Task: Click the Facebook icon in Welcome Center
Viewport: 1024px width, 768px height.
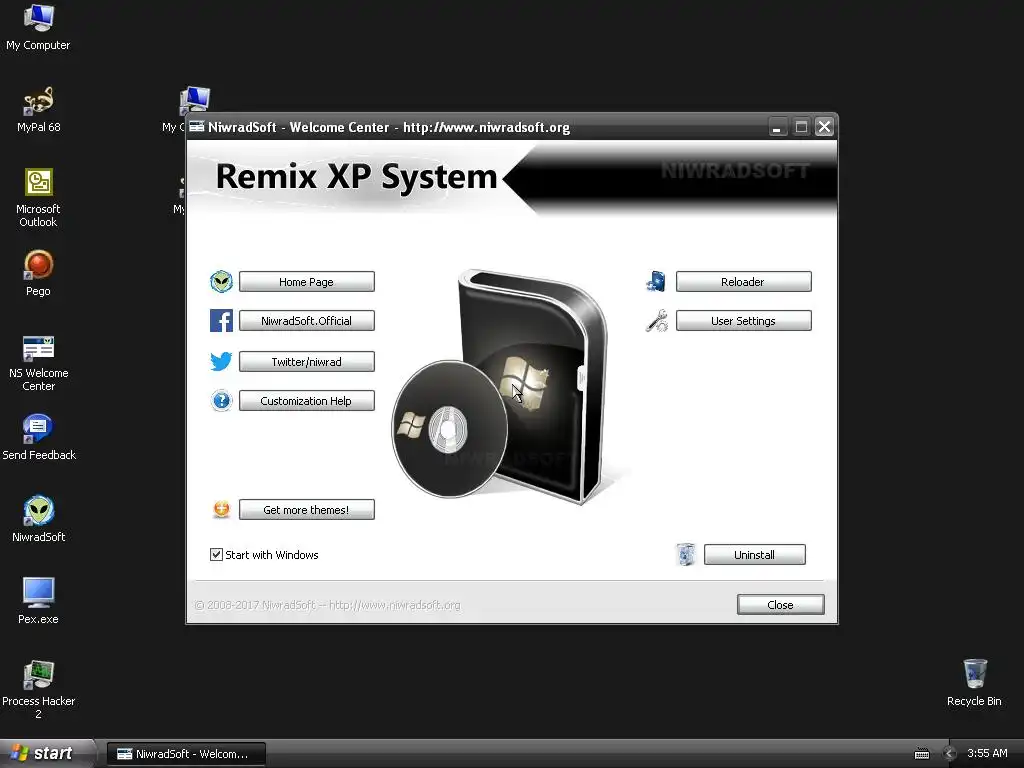Action: coord(221,321)
